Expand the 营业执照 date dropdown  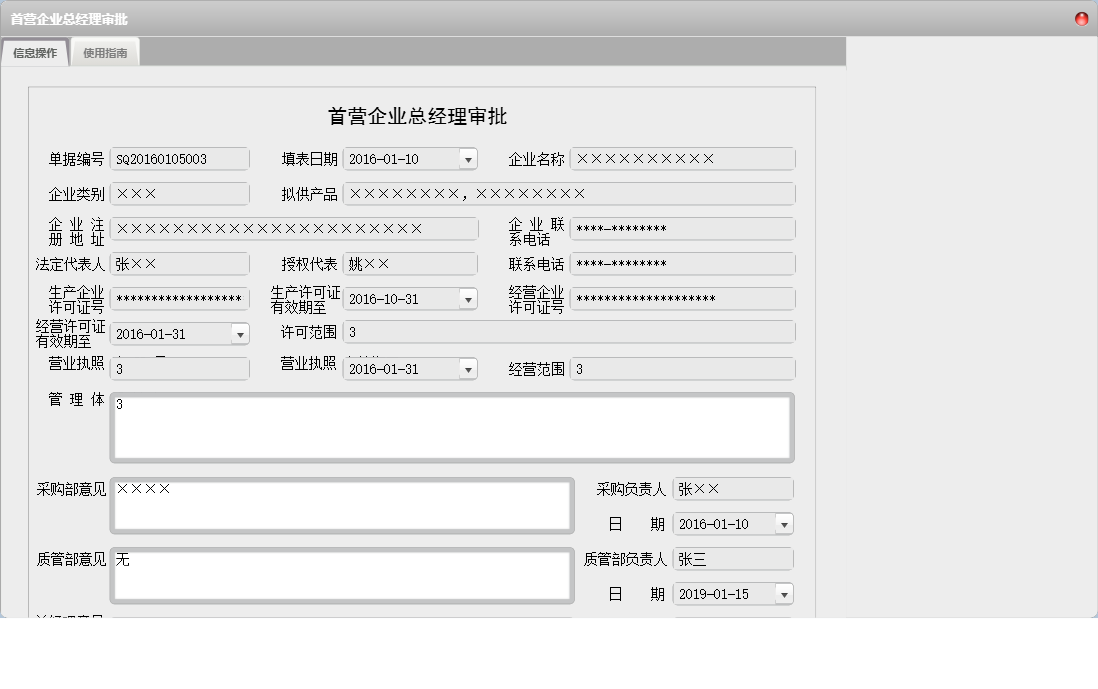point(465,368)
